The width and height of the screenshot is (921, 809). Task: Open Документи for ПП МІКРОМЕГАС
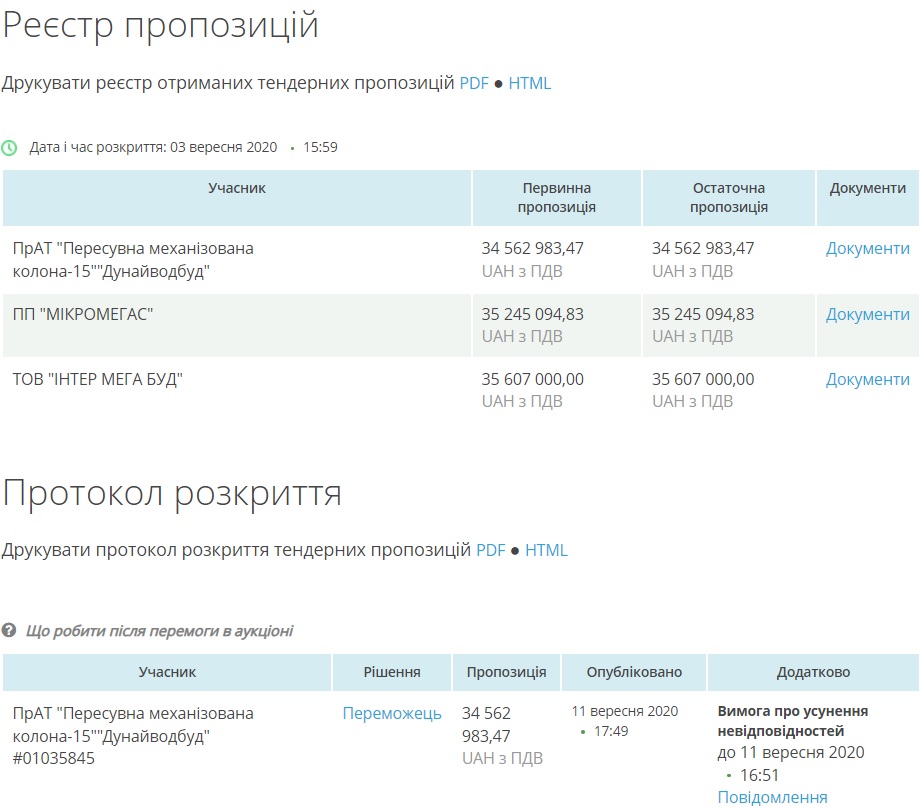click(x=868, y=314)
